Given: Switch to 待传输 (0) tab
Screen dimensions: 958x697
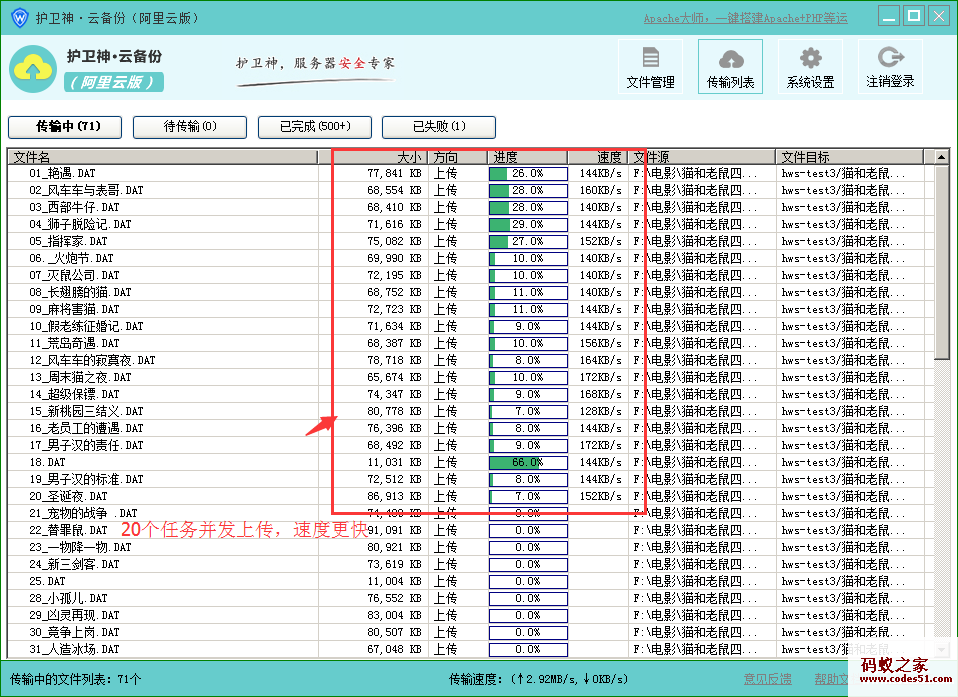Looking at the screenshot, I should (x=190, y=127).
